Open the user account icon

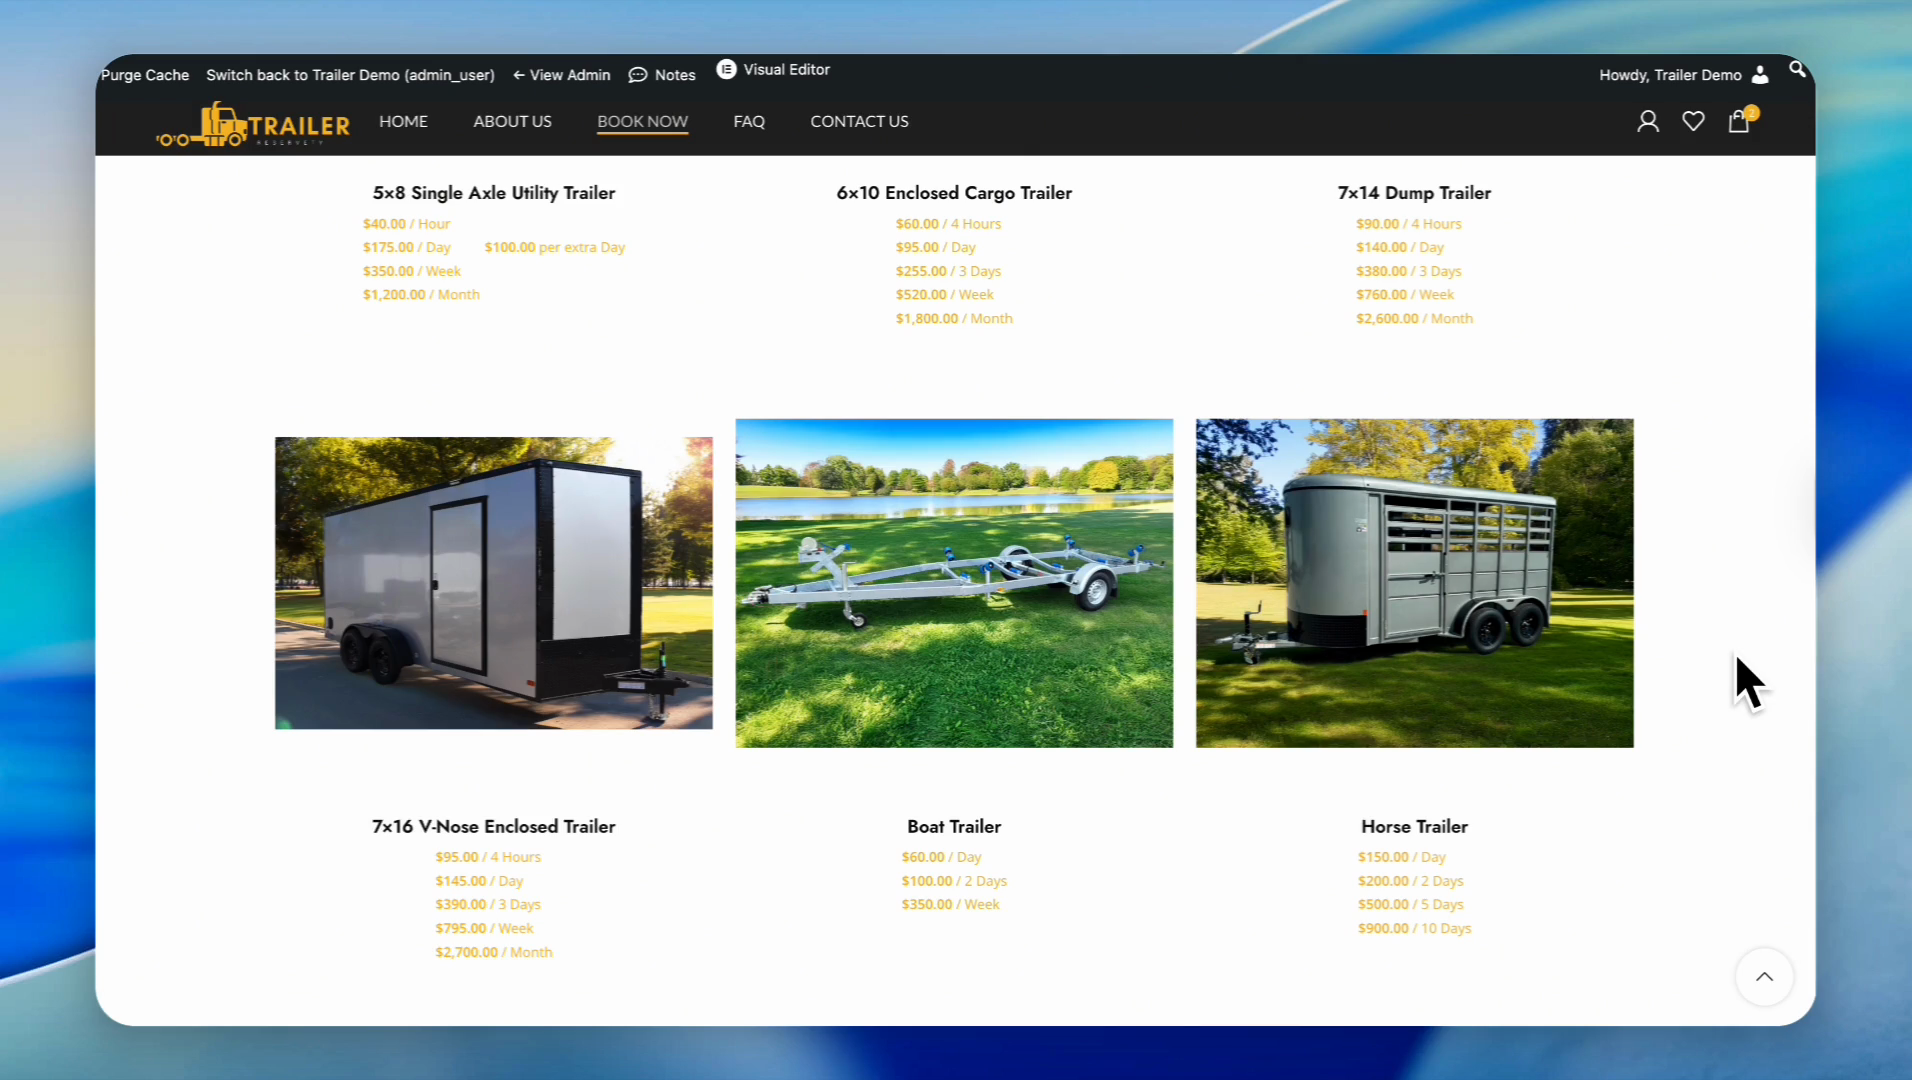click(1647, 122)
